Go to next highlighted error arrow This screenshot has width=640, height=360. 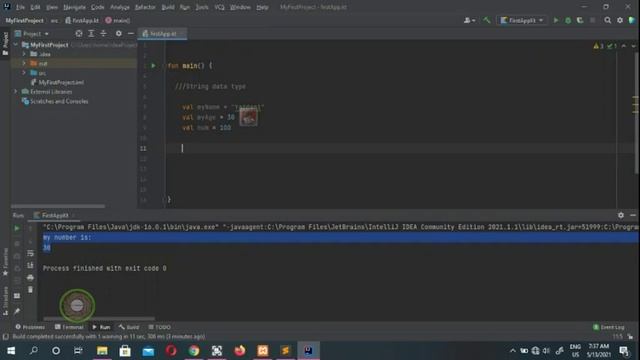[x=633, y=46]
